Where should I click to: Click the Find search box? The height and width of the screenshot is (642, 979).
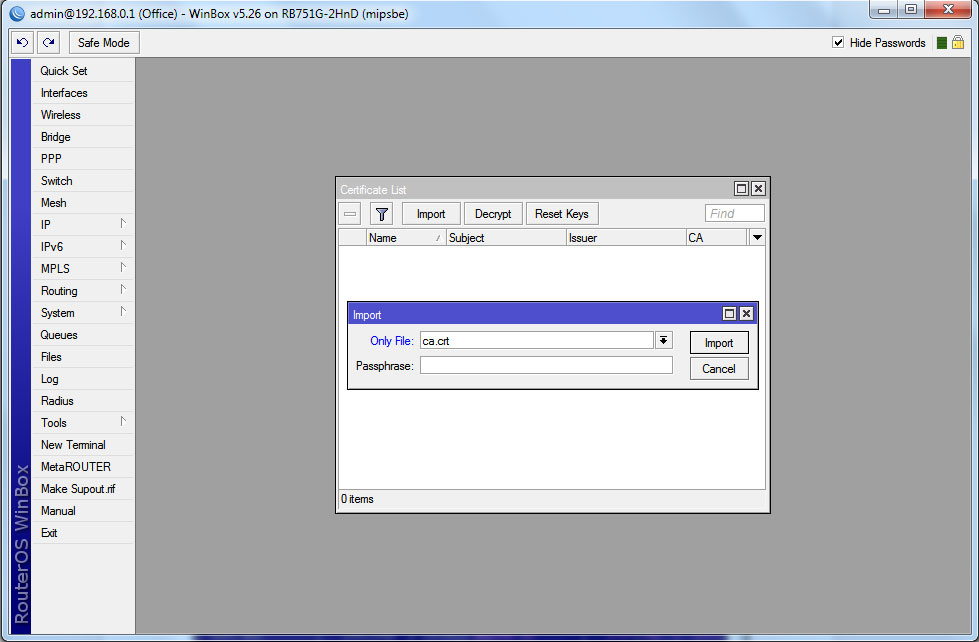pos(735,214)
